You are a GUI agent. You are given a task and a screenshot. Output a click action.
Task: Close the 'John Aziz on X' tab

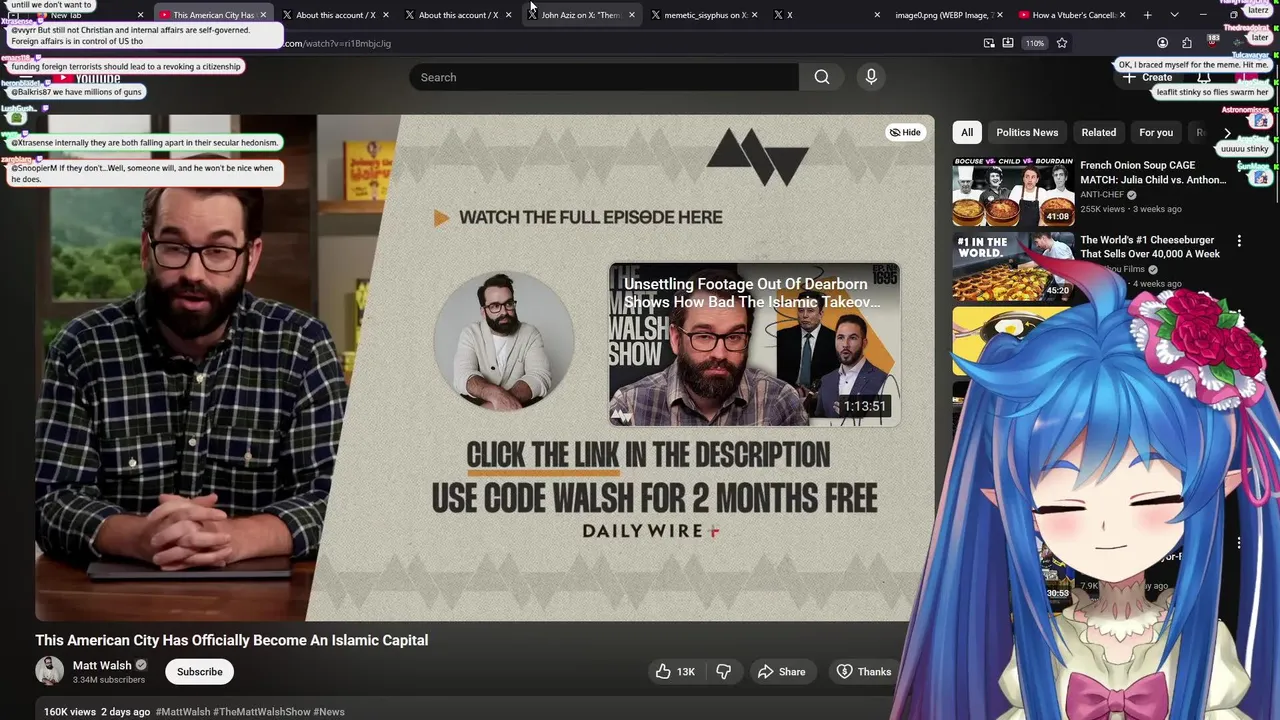[631, 15]
